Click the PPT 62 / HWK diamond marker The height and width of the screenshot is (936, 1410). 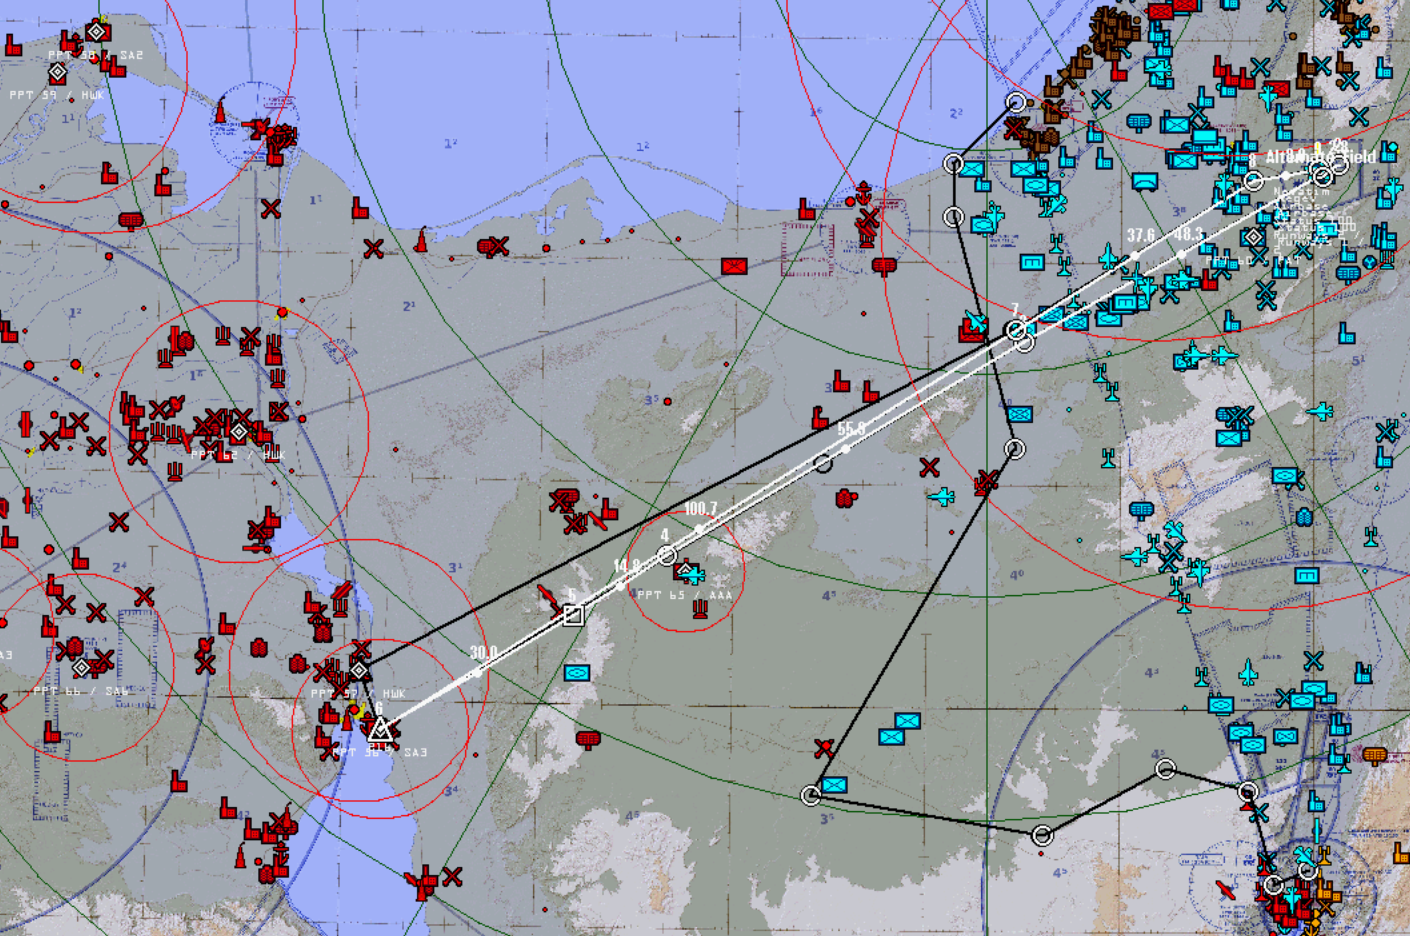pos(238,432)
